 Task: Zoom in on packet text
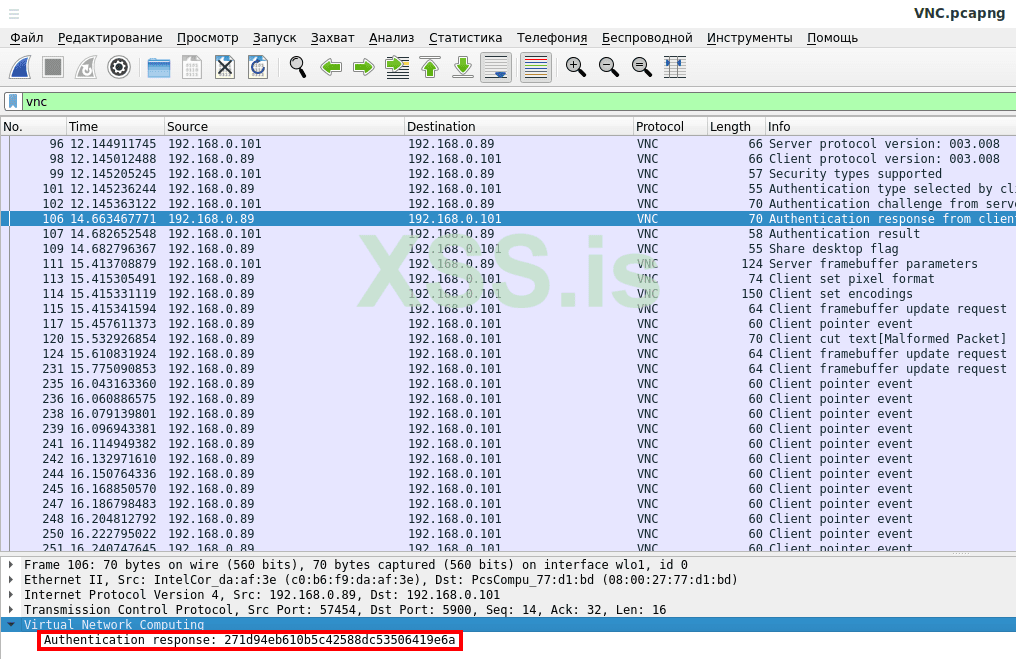575,68
